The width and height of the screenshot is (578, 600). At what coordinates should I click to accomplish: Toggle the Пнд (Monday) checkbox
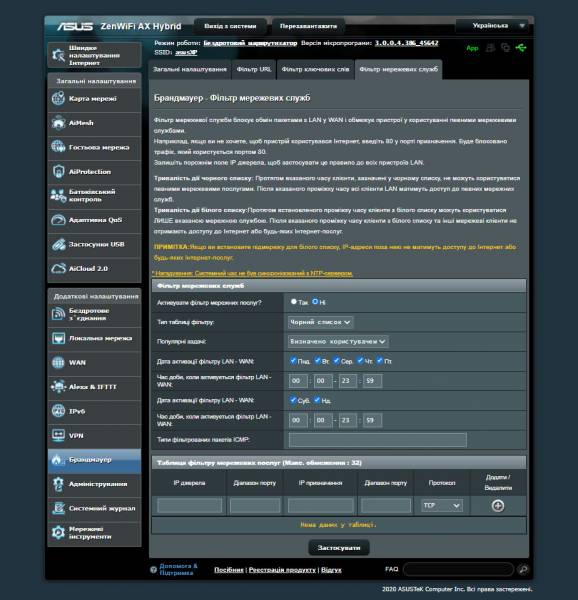[293, 360]
